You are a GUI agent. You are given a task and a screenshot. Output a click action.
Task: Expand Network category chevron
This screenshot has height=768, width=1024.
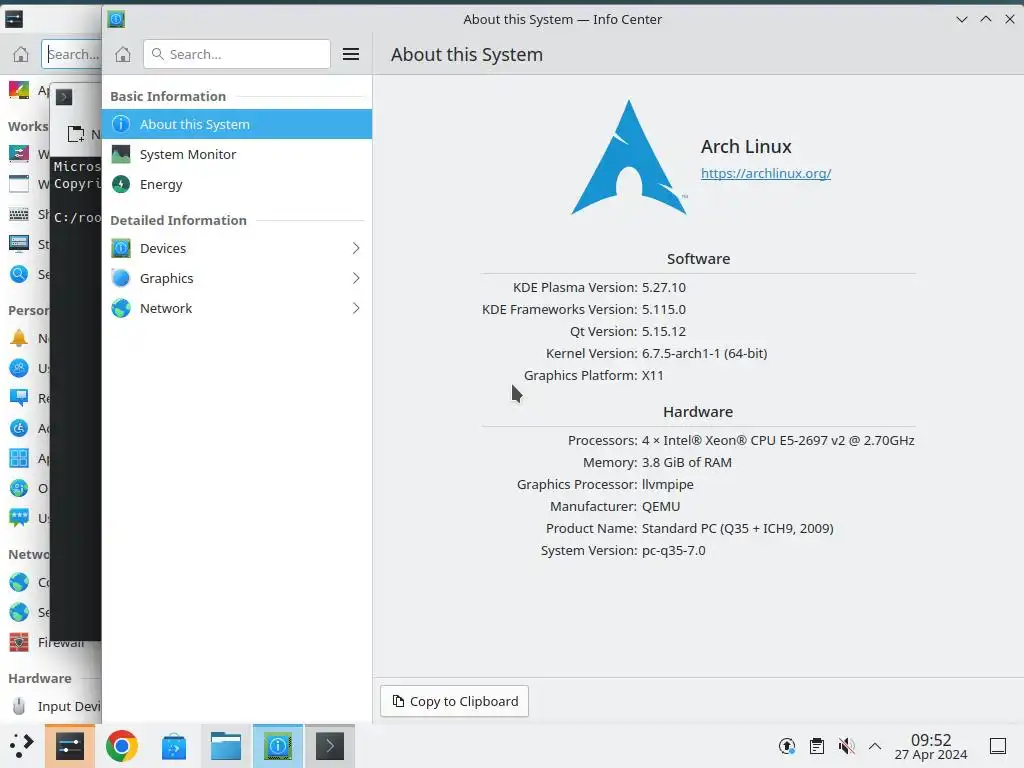[356, 308]
